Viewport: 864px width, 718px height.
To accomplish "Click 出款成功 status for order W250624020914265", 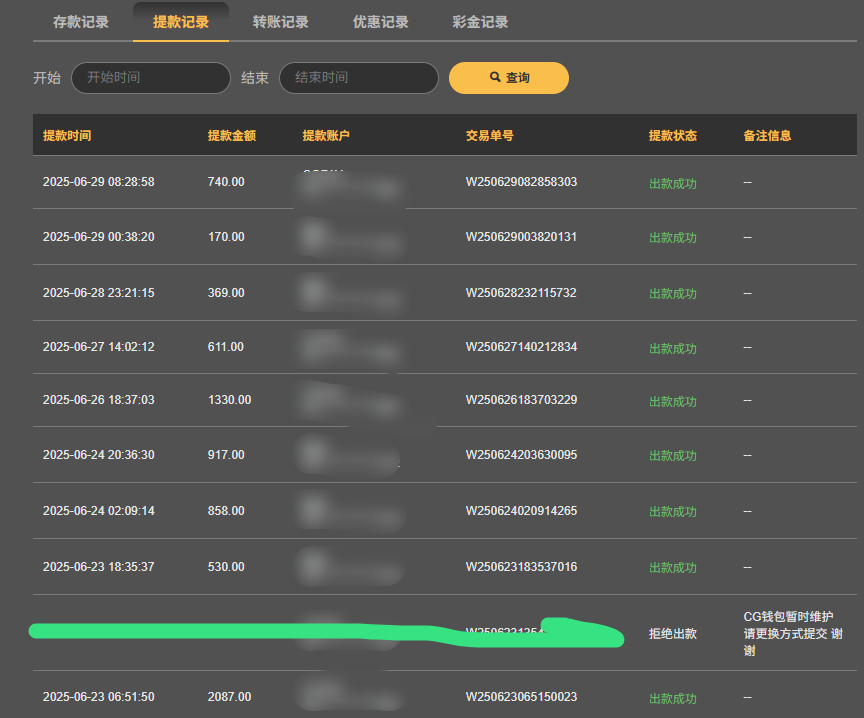I will [x=673, y=512].
